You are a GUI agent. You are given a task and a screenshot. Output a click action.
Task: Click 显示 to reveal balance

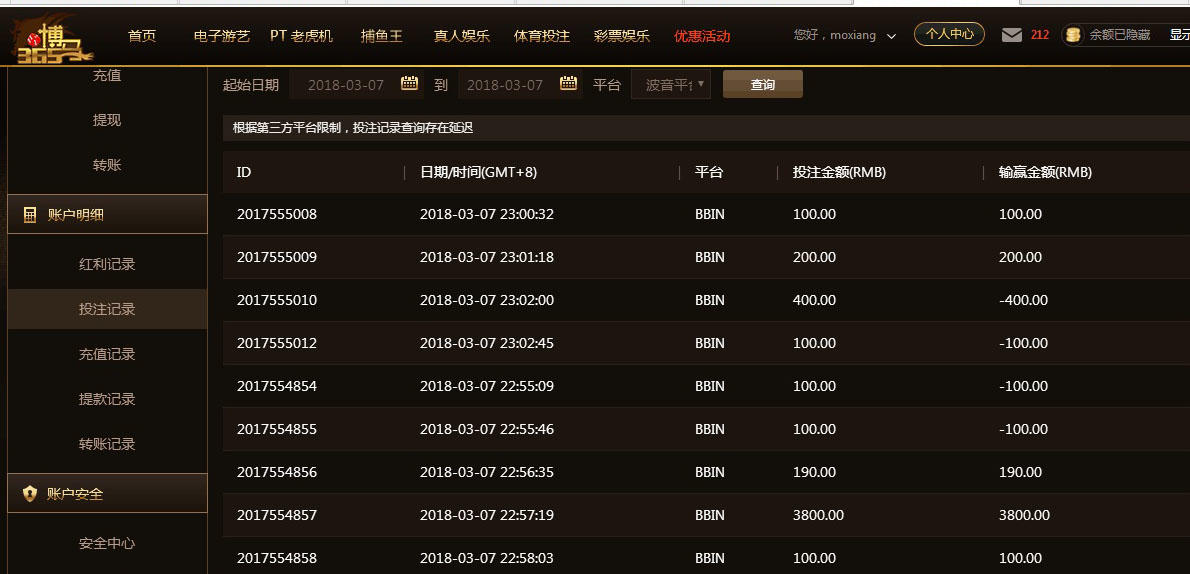(1179, 35)
